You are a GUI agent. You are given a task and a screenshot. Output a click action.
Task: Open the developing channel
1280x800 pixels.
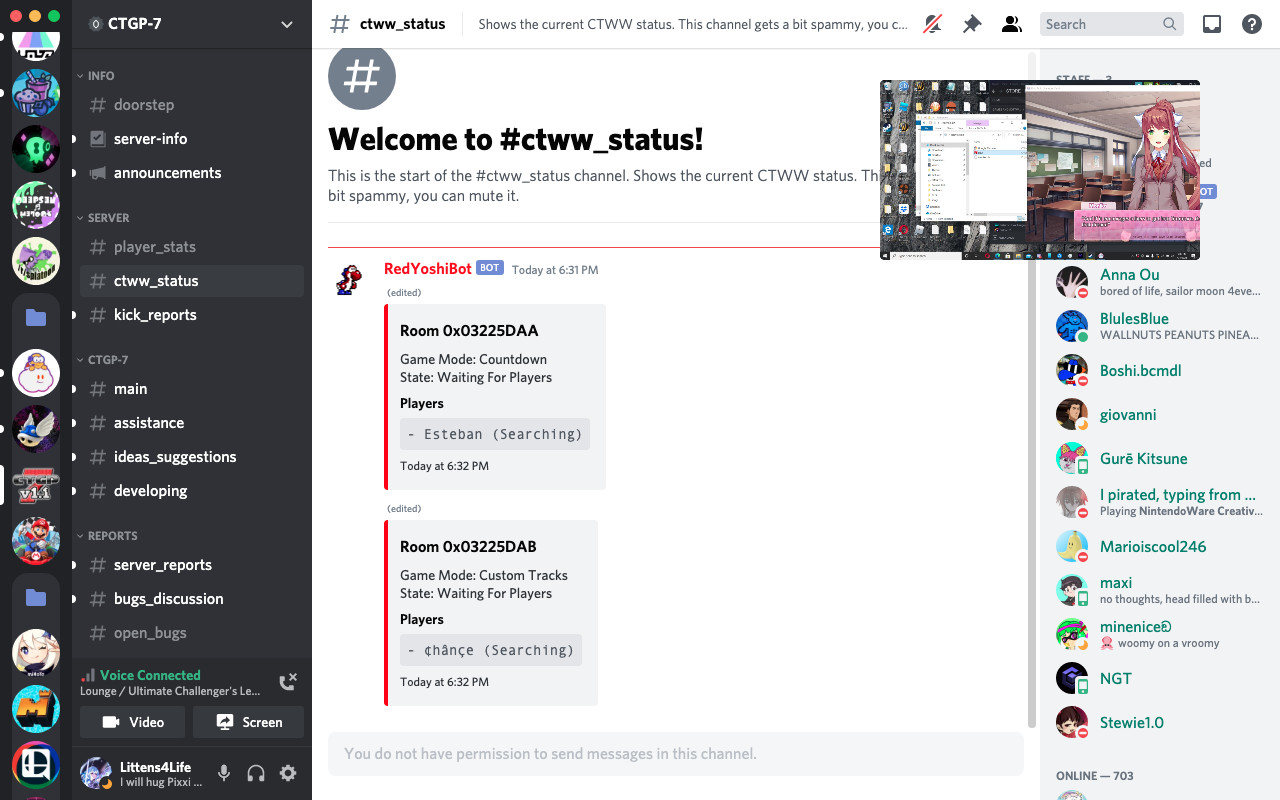coord(192,491)
